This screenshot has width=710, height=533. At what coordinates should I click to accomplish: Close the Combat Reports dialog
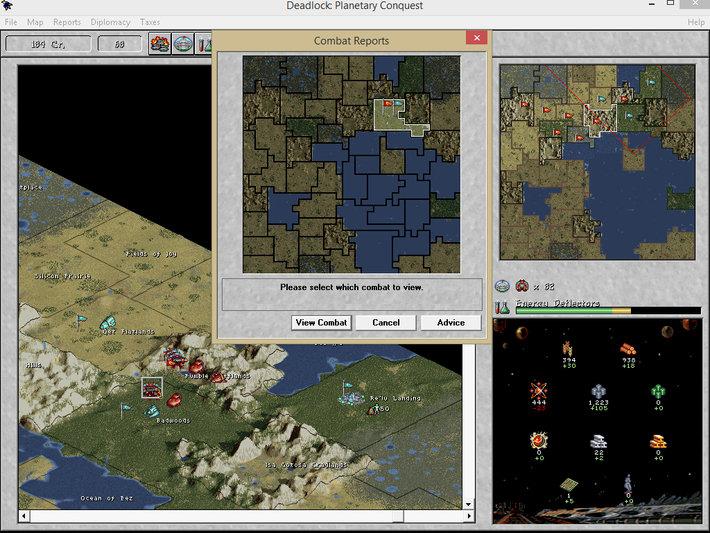coord(476,38)
